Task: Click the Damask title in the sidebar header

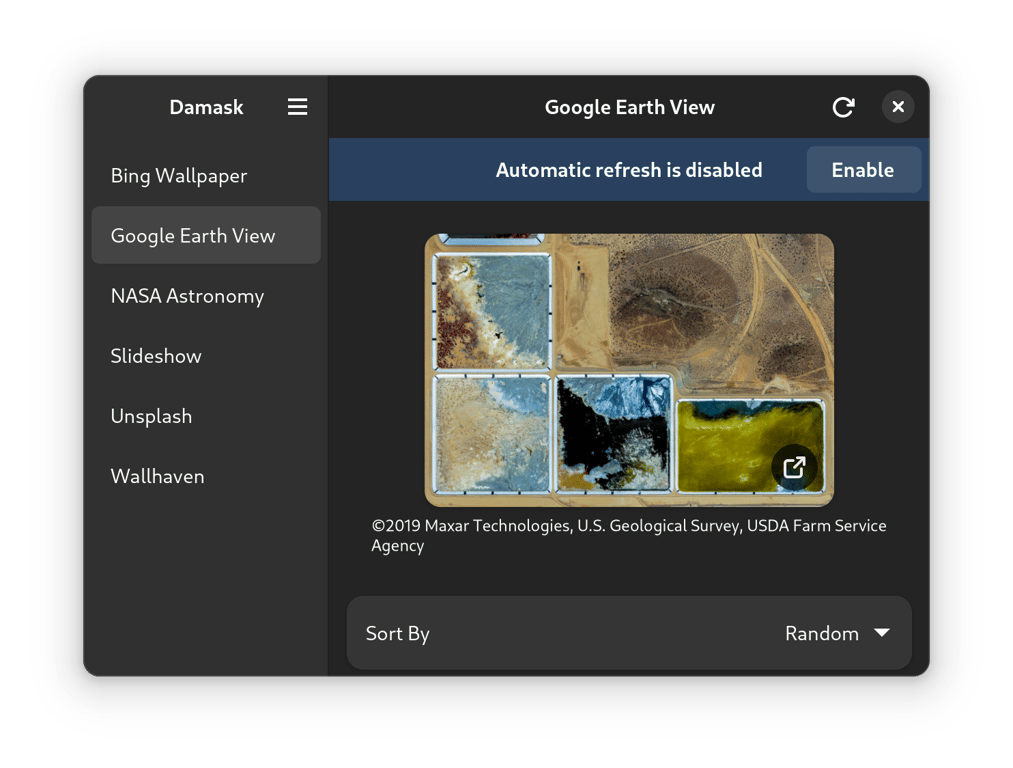Action: coord(206,107)
